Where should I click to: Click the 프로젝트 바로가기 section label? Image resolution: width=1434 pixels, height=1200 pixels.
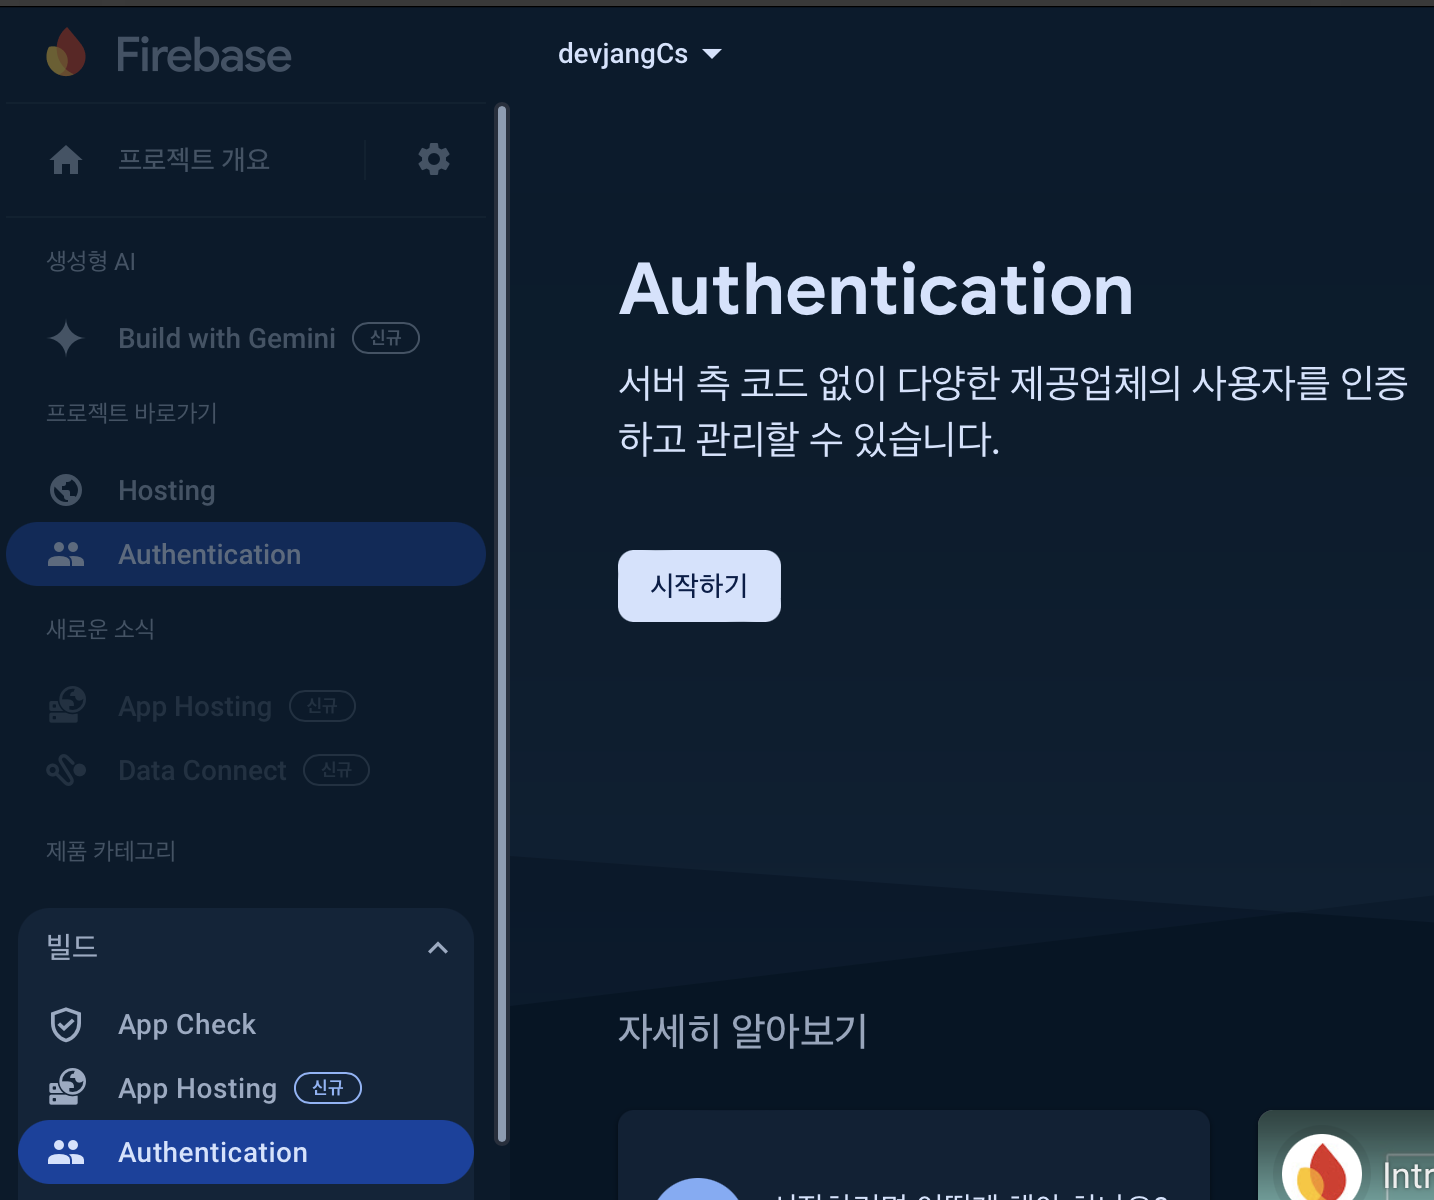pos(132,413)
